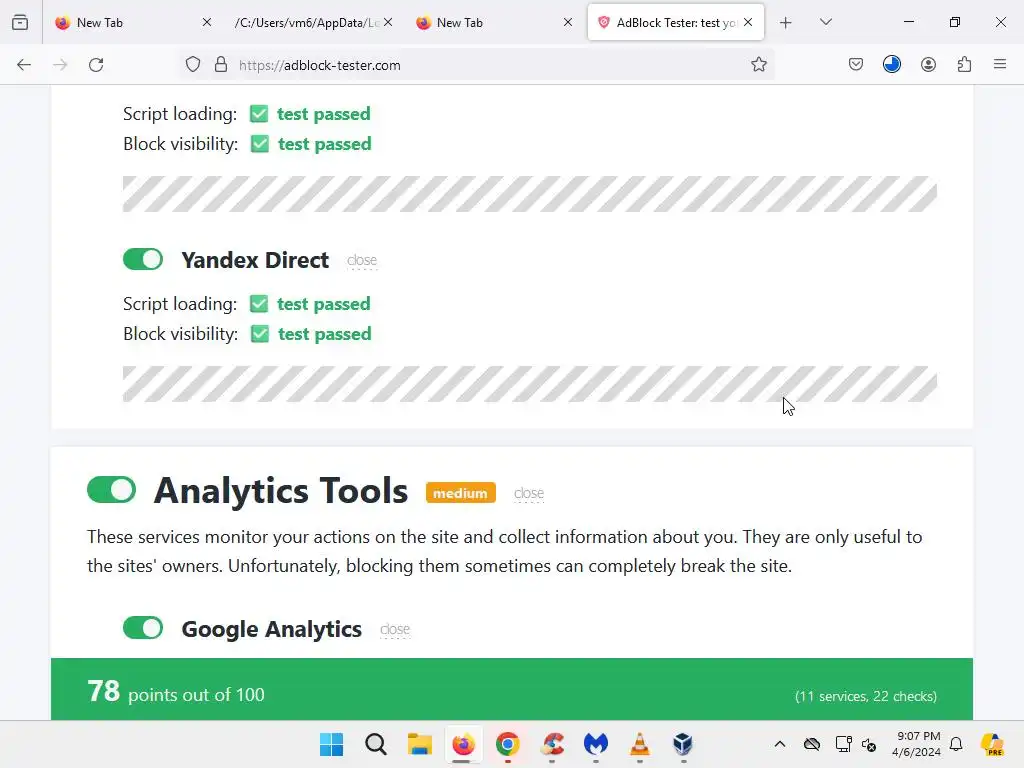Click the Analytics Tools heading

pyautogui.click(x=281, y=490)
